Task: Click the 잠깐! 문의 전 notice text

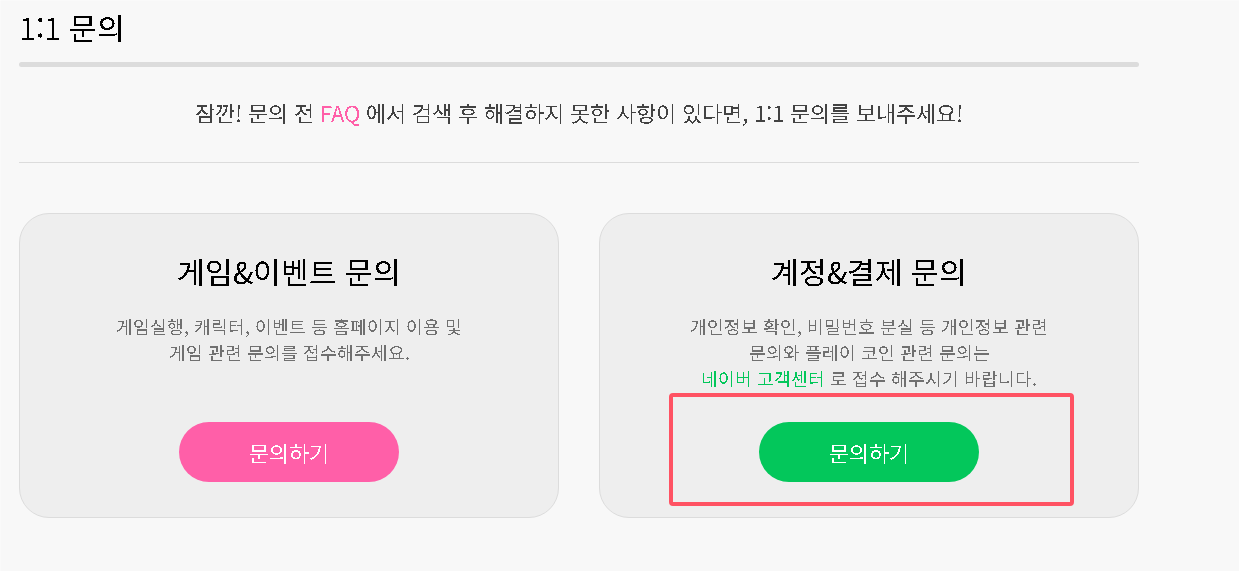Action: click(256, 113)
